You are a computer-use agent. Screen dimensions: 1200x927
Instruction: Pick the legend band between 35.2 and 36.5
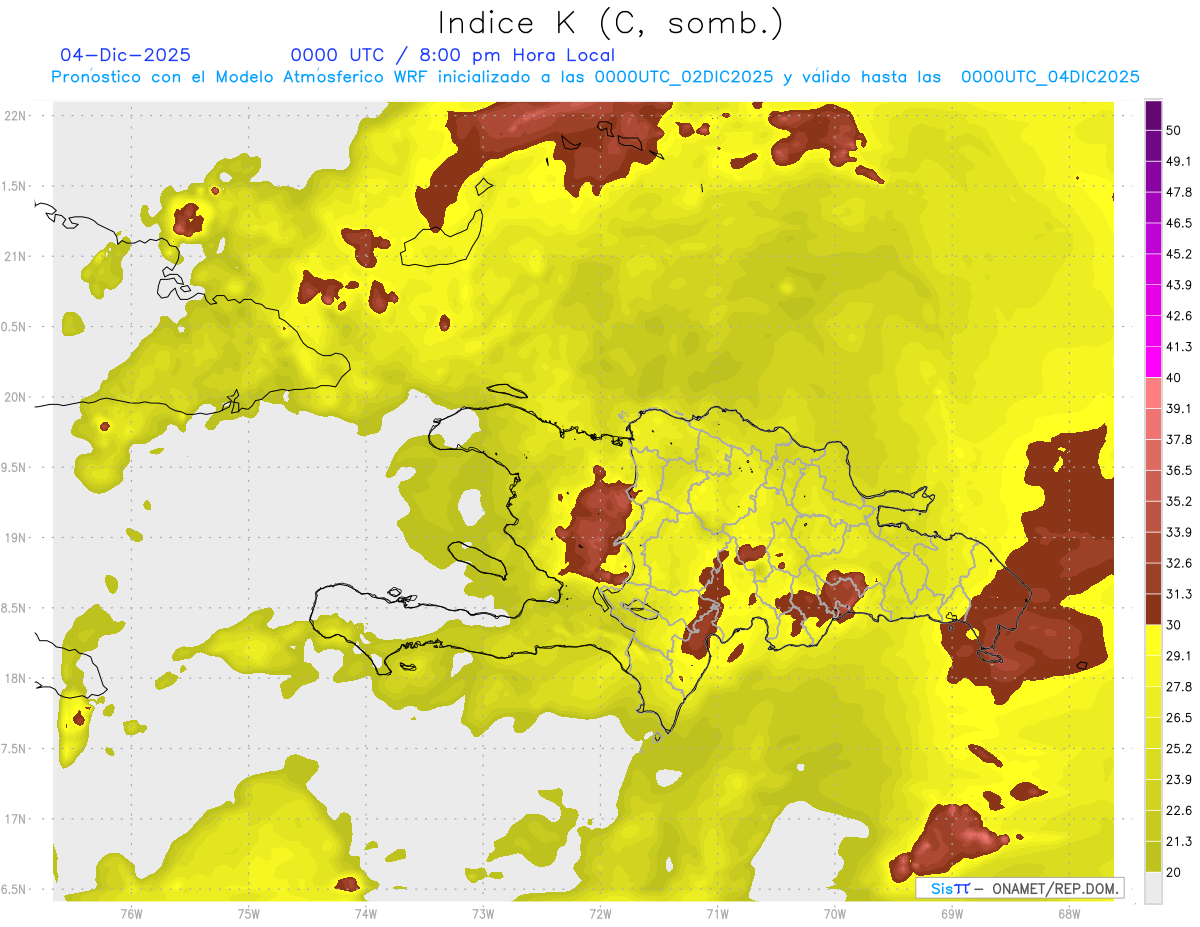point(1154,486)
